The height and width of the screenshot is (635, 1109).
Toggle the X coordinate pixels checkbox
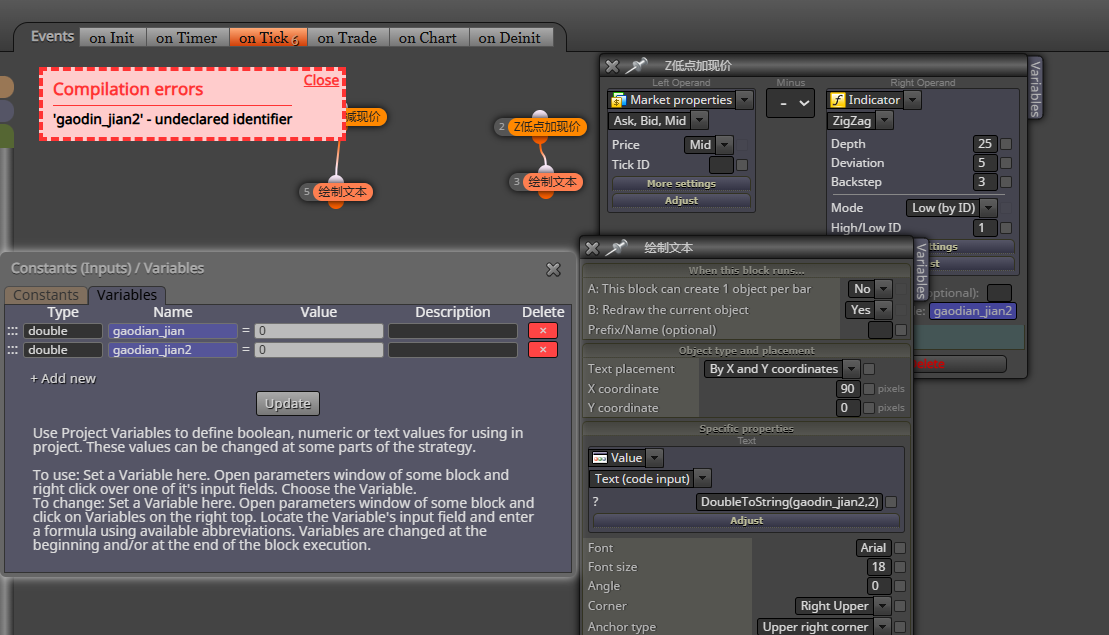869,388
